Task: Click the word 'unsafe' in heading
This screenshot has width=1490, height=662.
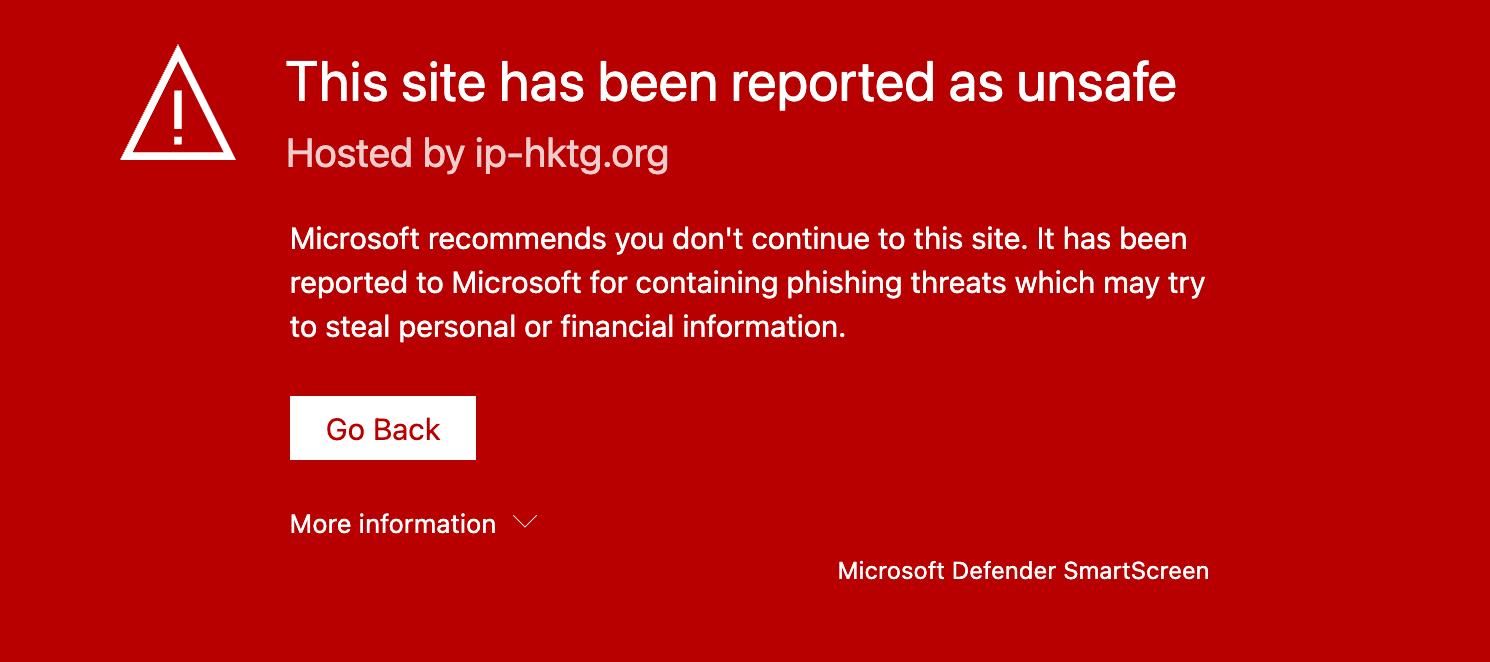Action: (x=1096, y=82)
